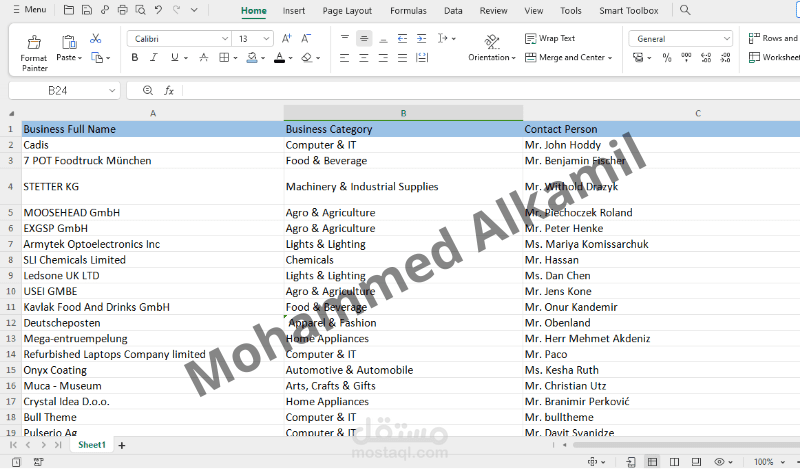
Task: Select column B header
Action: tap(403, 113)
